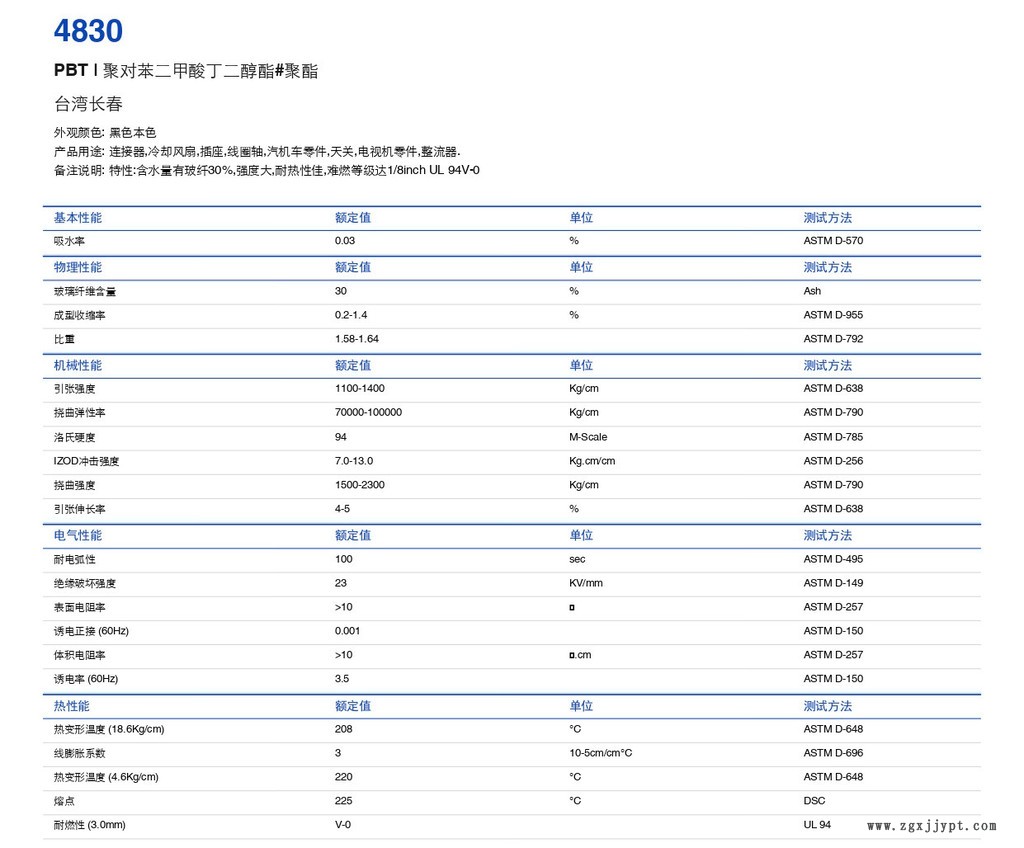Screen dimensions: 1024x848
Task: Click the value "0.2-1.4"
Action: (351, 316)
